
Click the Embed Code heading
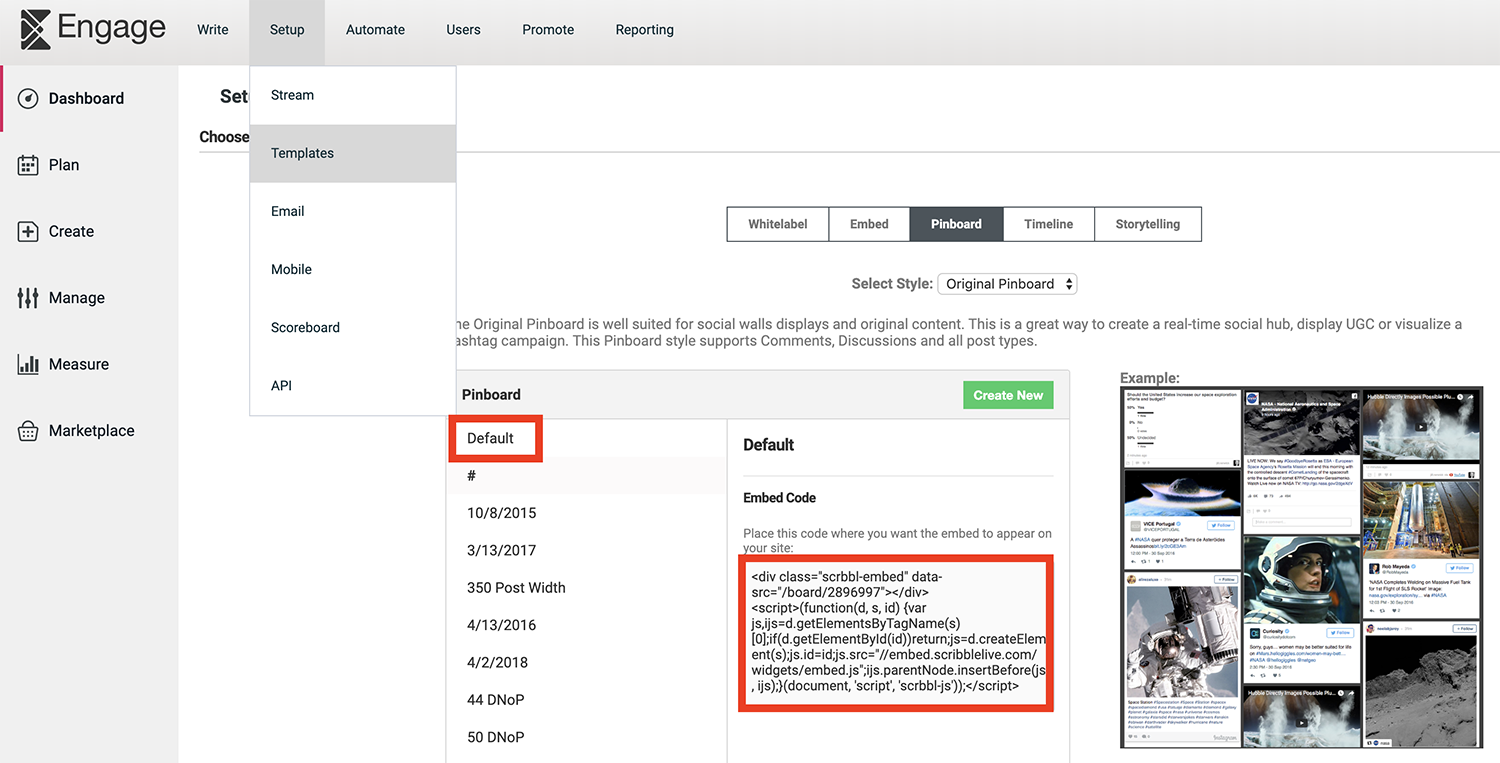[x=780, y=498]
